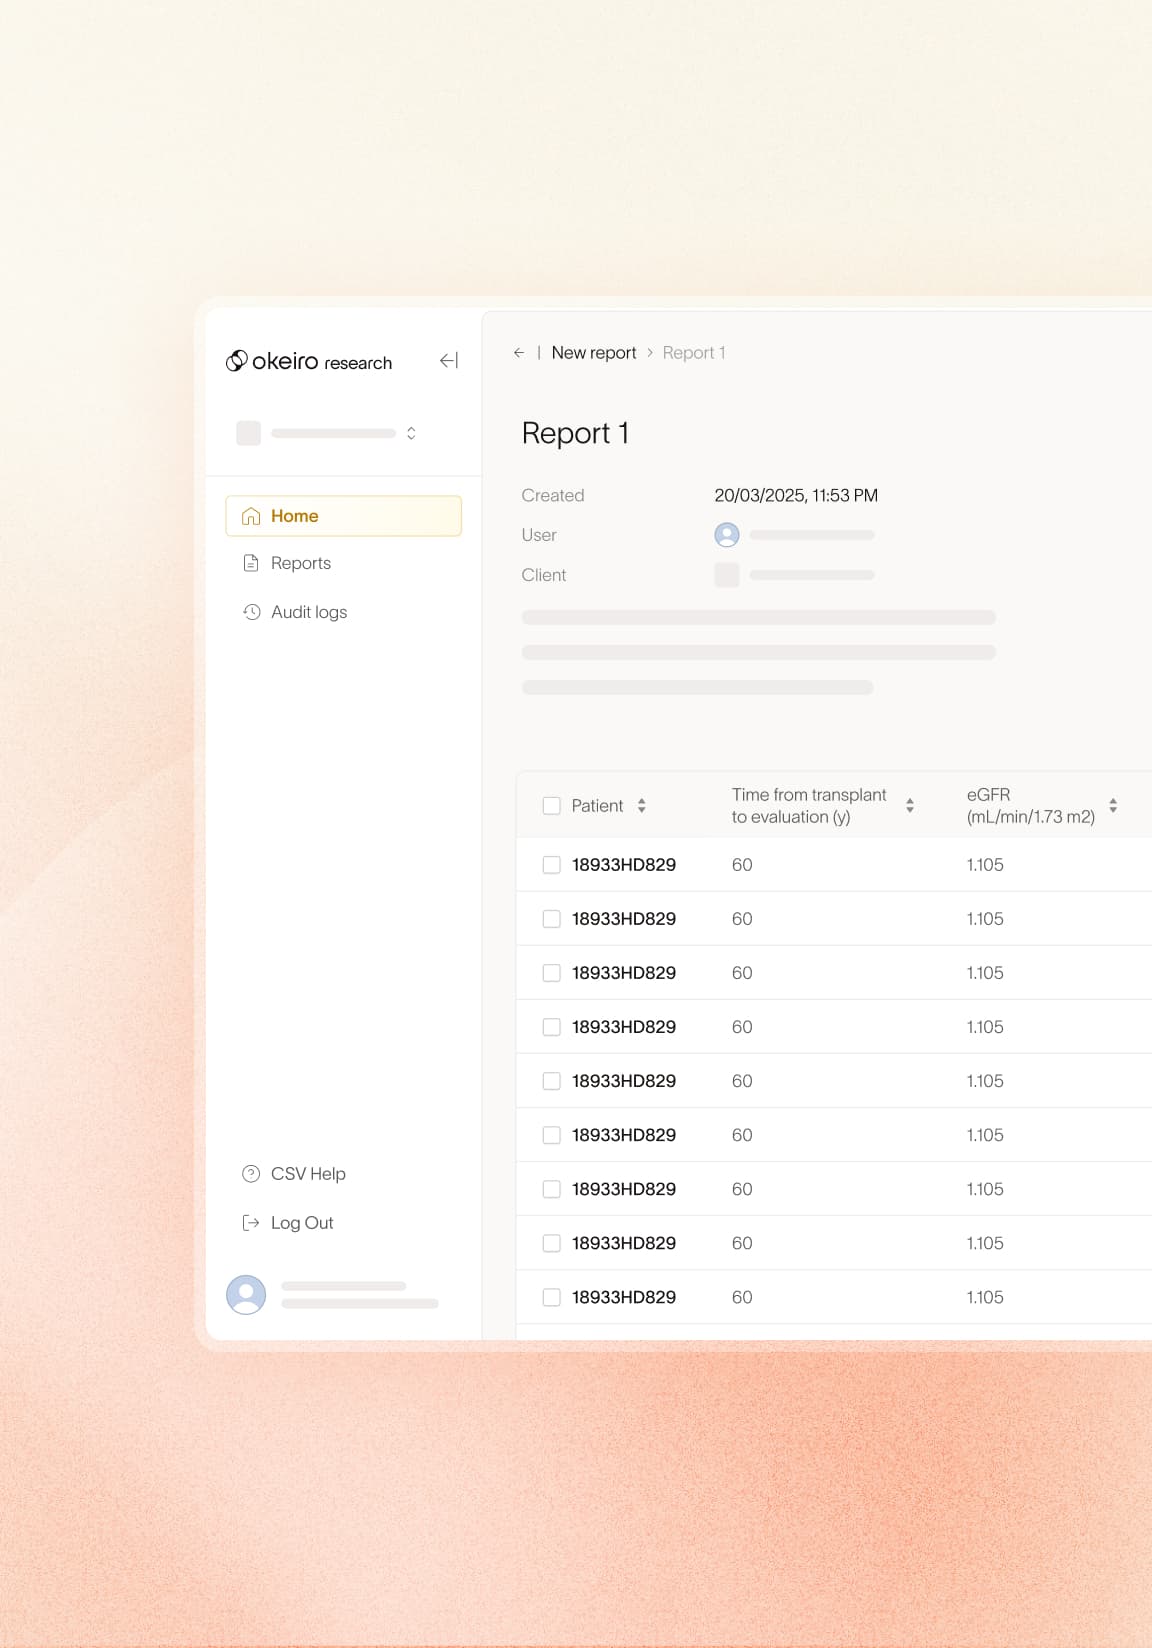Sort by Time from transplant column

pyautogui.click(x=909, y=806)
